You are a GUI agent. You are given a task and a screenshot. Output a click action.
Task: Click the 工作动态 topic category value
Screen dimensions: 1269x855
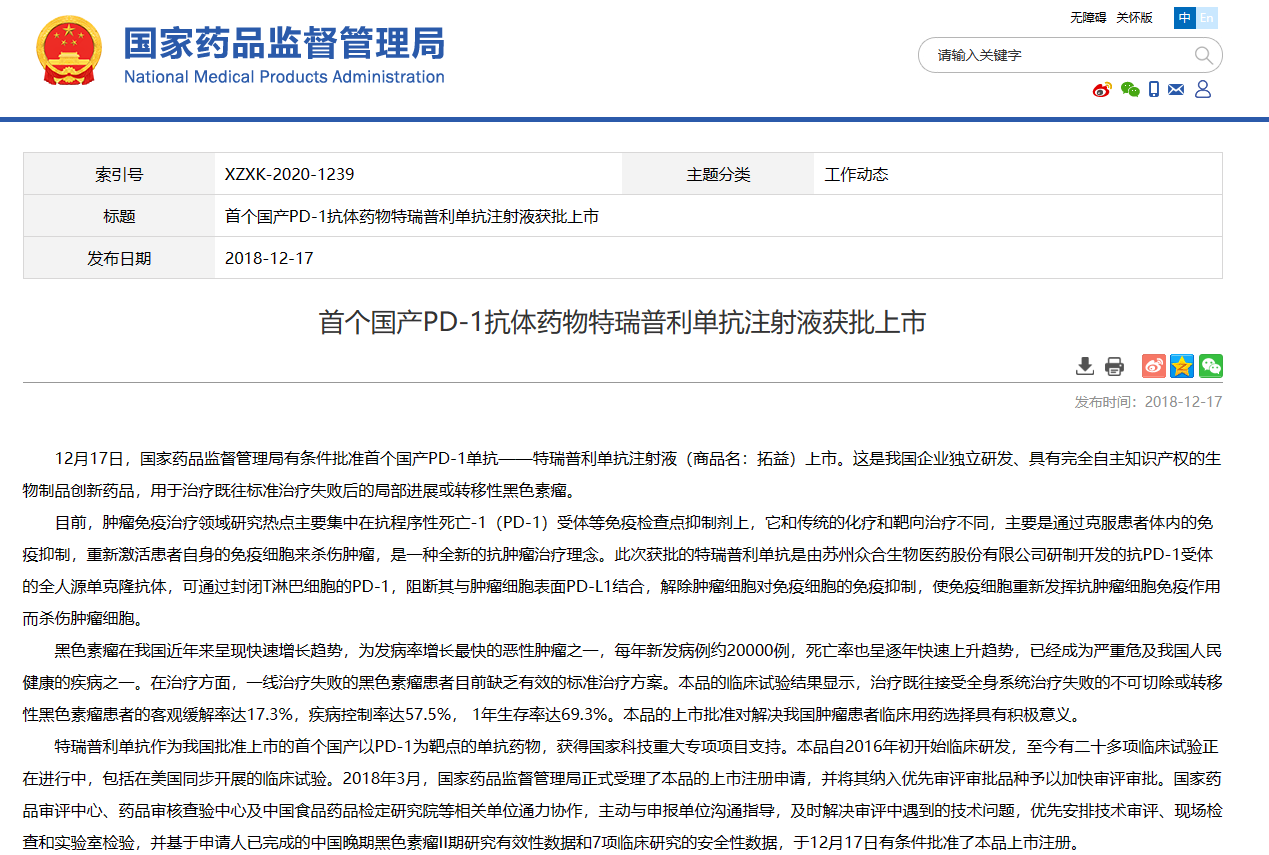856,174
